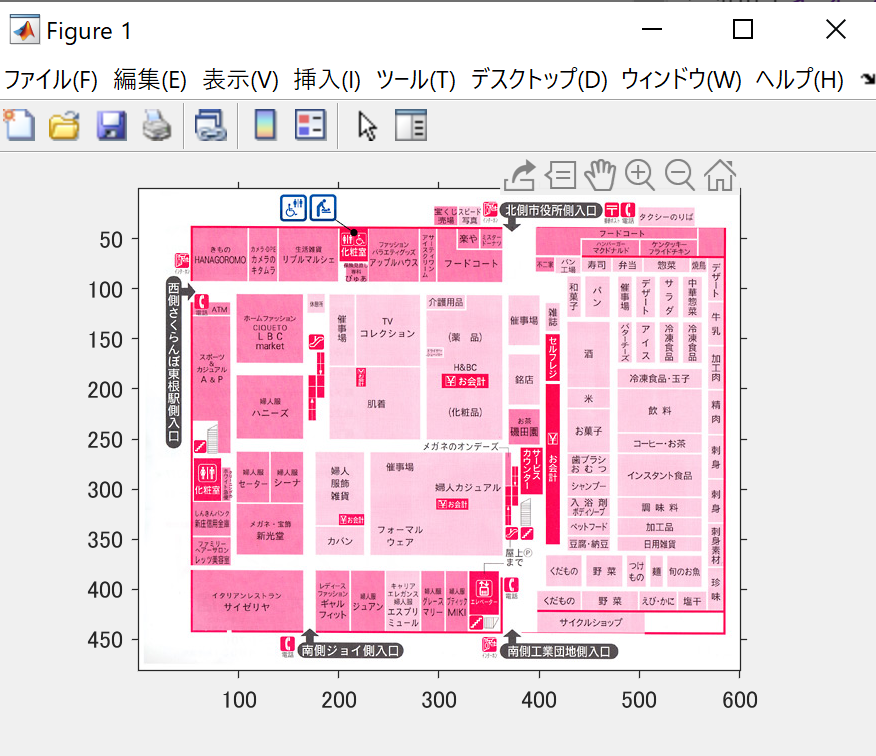Open the ファイル(F) menu
Viewport: 876px width, 756px height.
51,79
